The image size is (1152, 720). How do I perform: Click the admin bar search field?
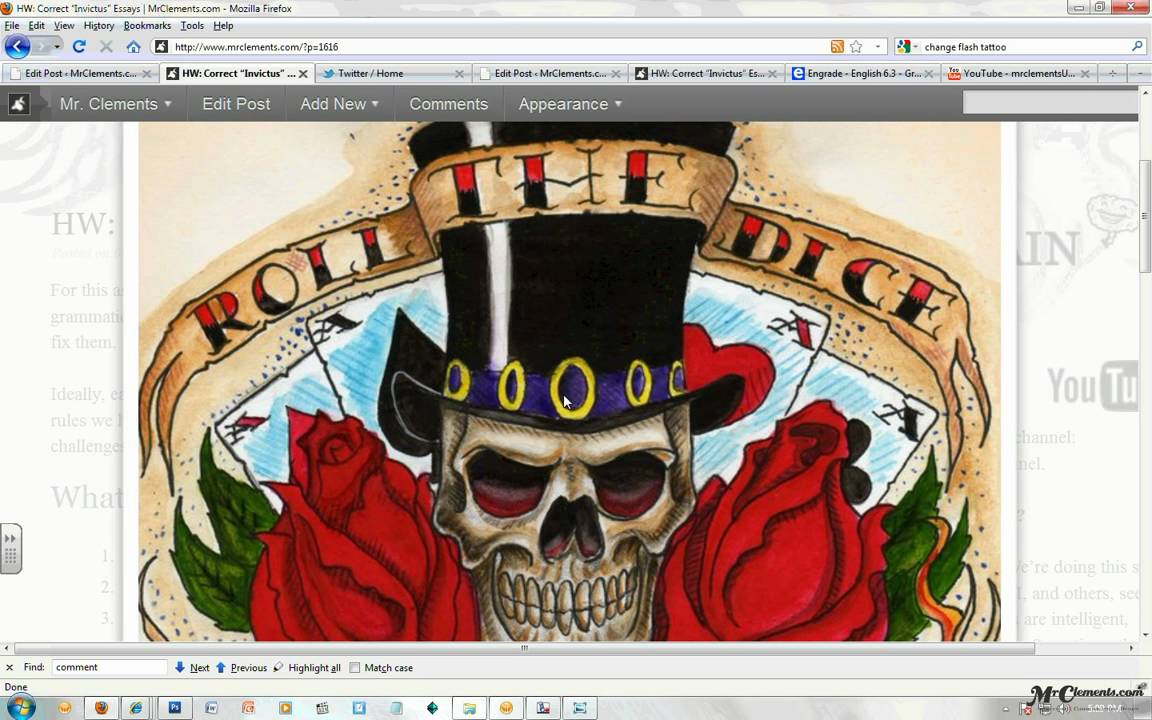[1051, 103]
